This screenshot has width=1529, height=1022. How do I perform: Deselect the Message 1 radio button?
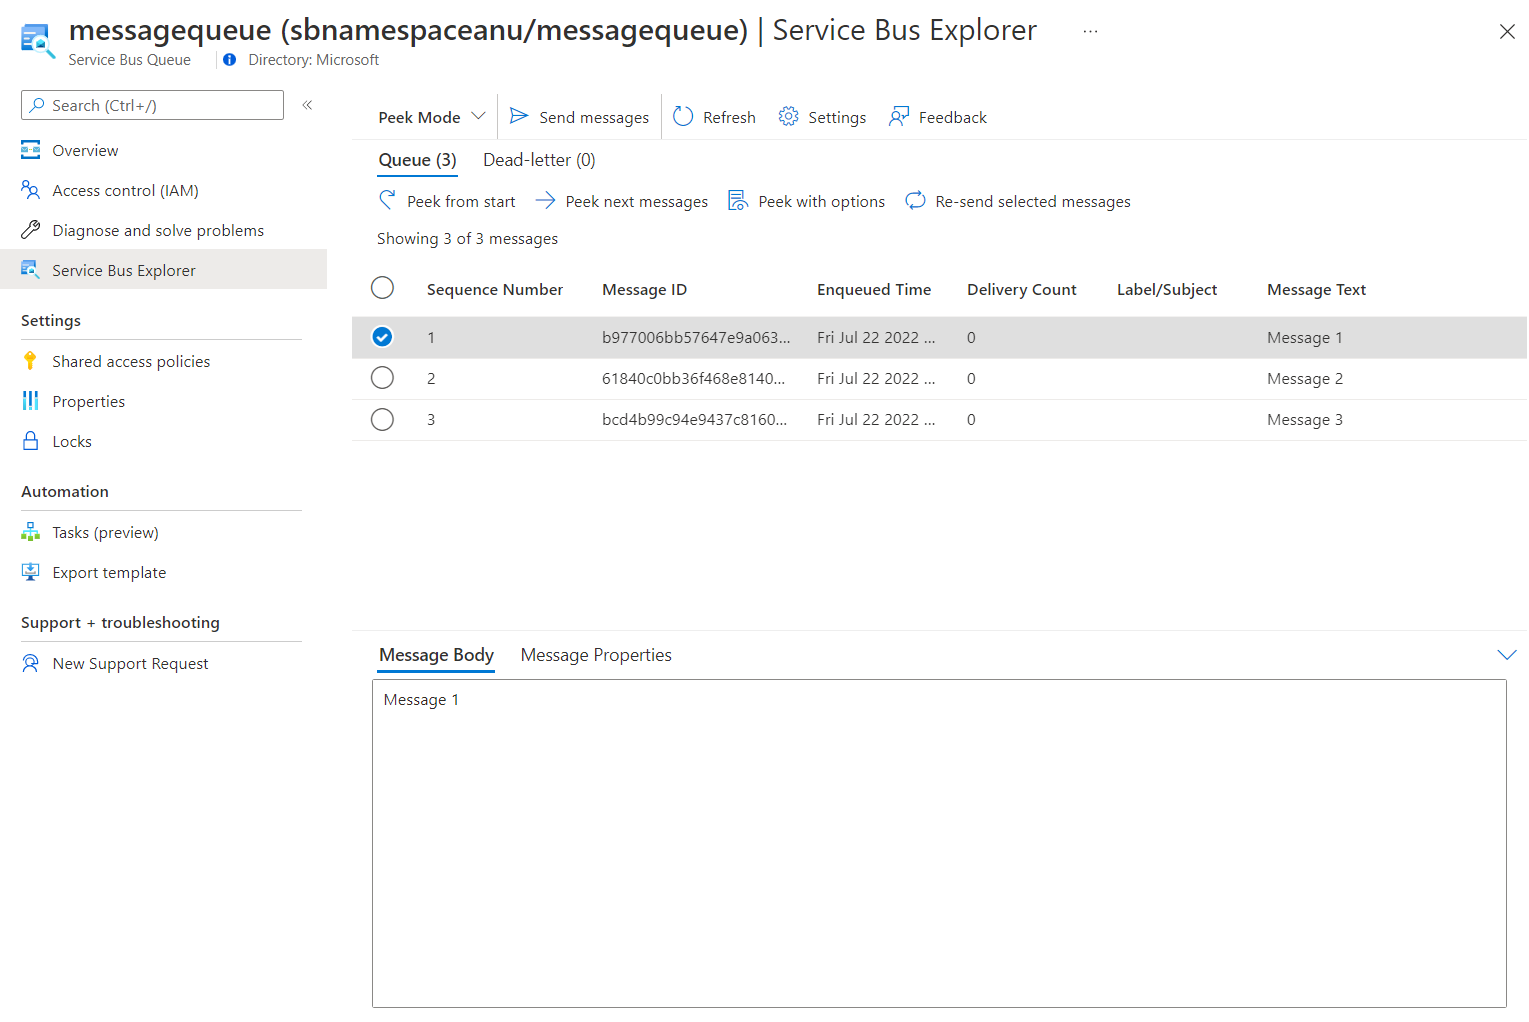382,337
